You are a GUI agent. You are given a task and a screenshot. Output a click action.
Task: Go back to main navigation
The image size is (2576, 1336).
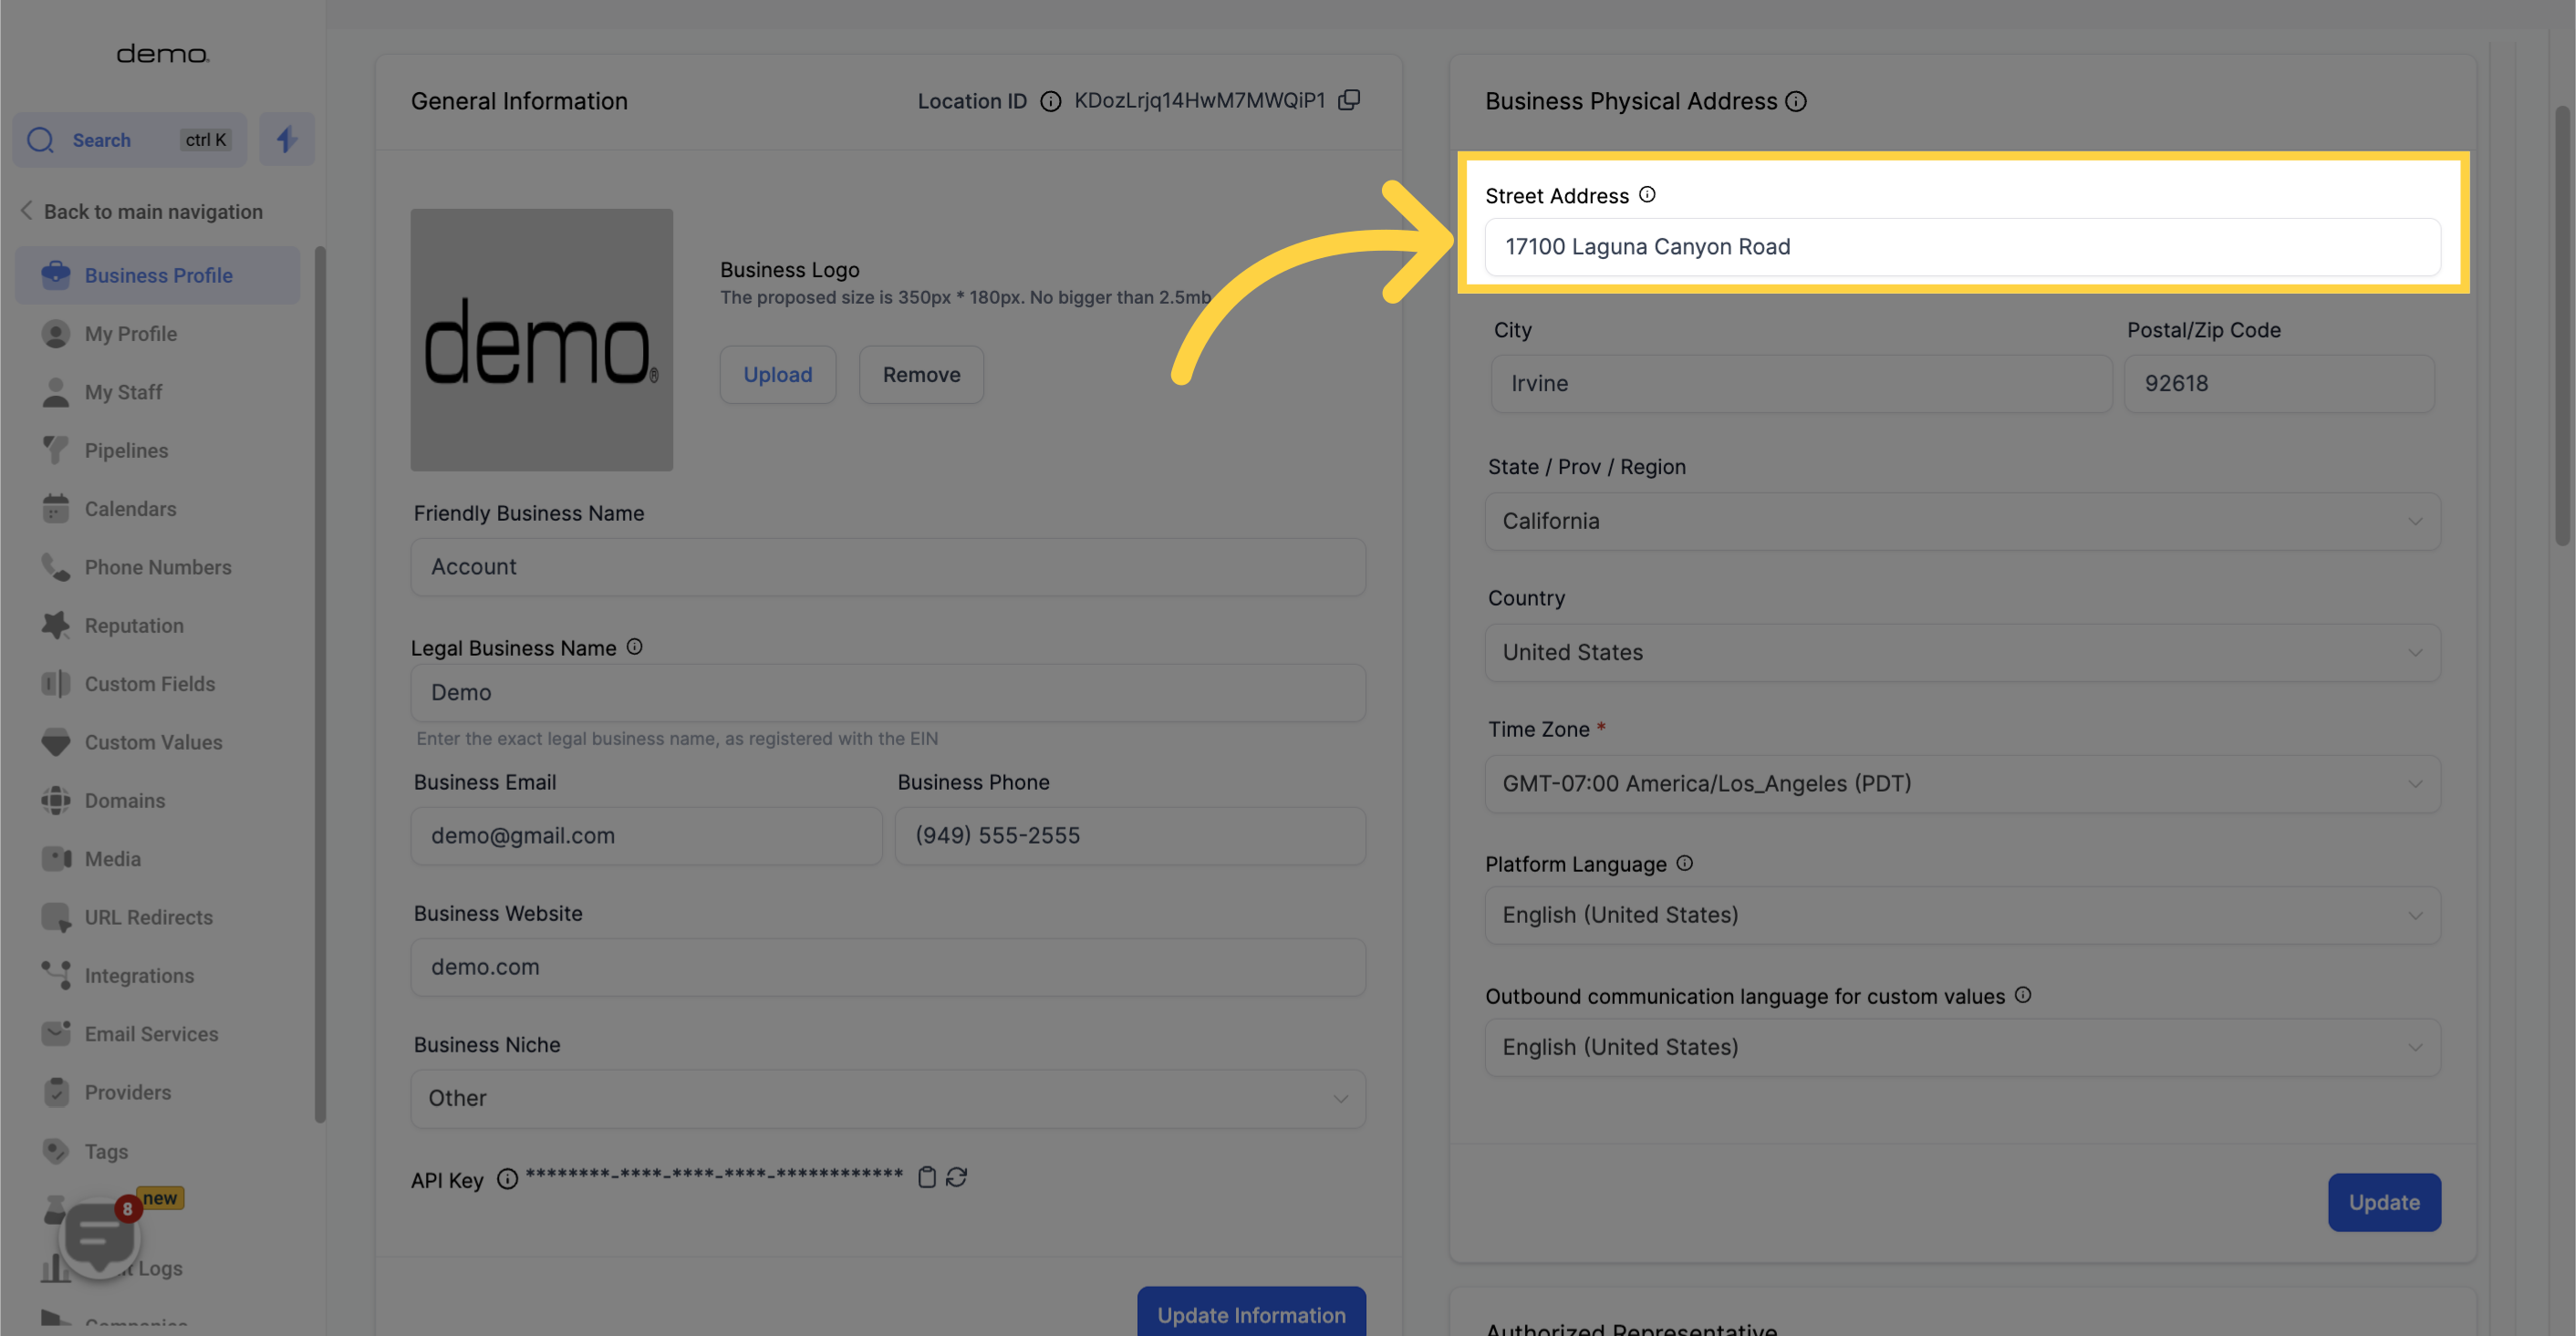pos(142,211)
